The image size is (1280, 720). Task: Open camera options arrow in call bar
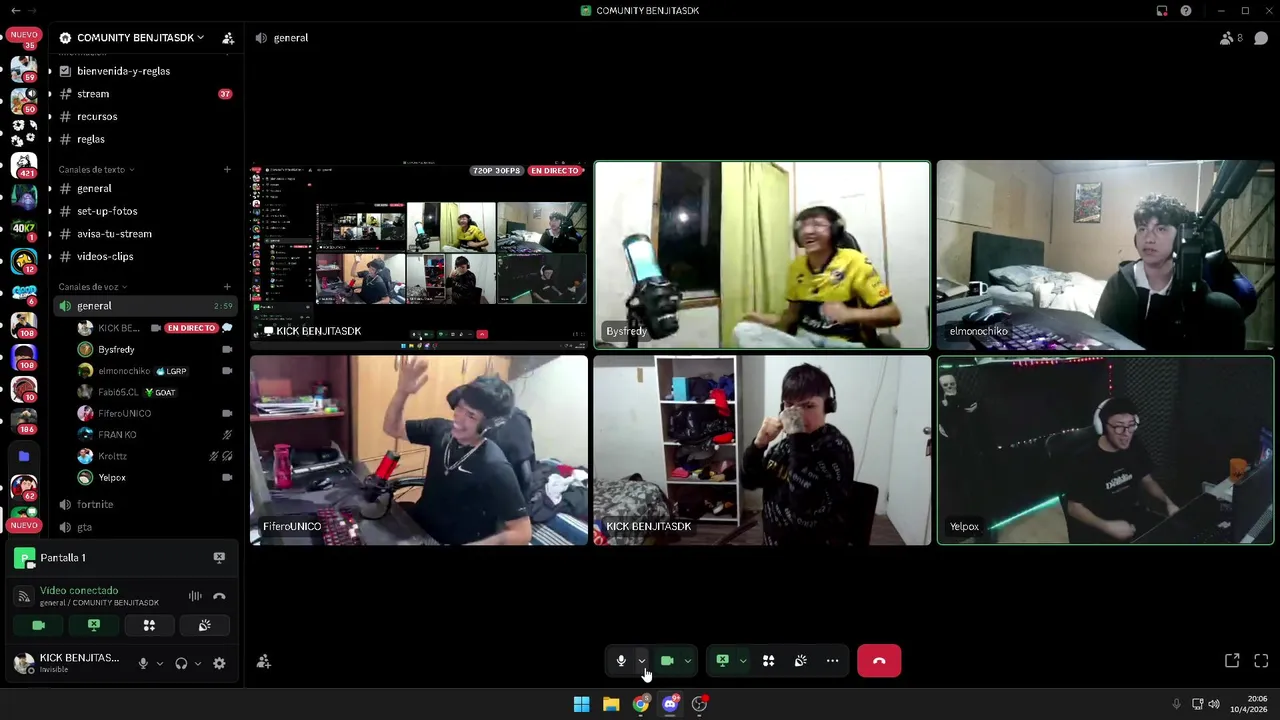(687, 661)
